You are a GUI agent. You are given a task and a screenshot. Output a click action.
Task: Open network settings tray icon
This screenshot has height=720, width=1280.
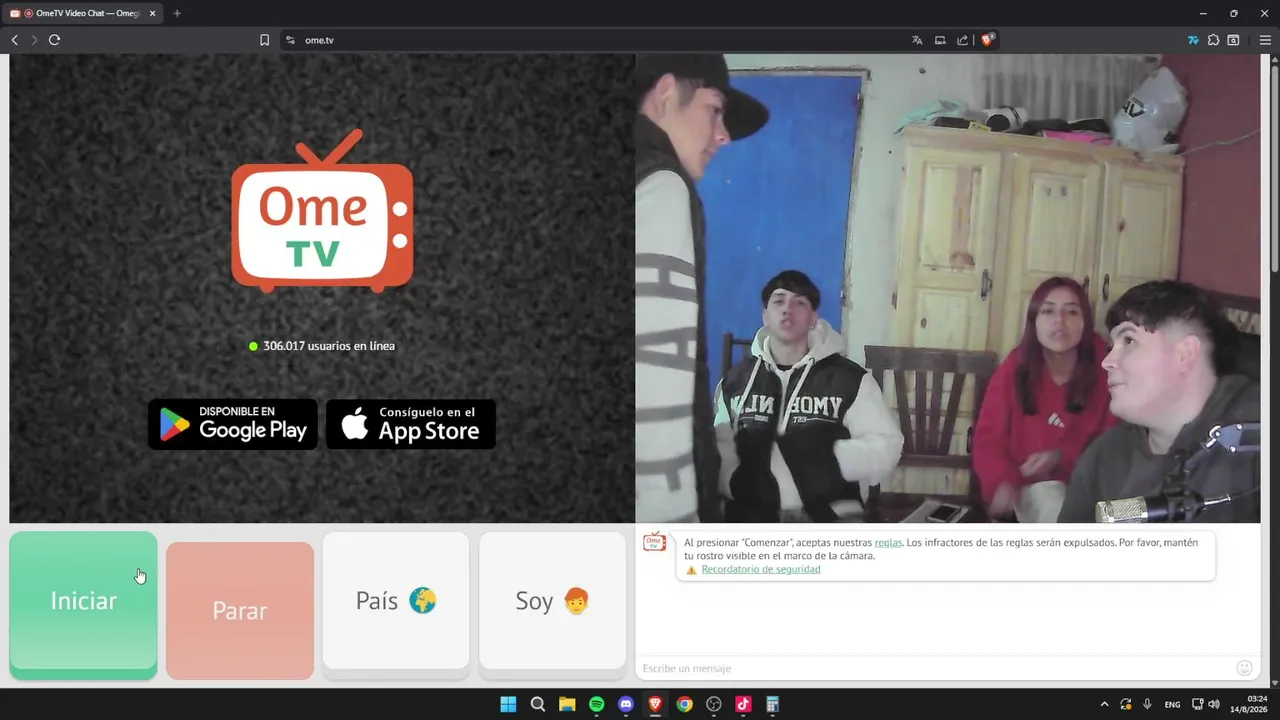[1198, 704]
